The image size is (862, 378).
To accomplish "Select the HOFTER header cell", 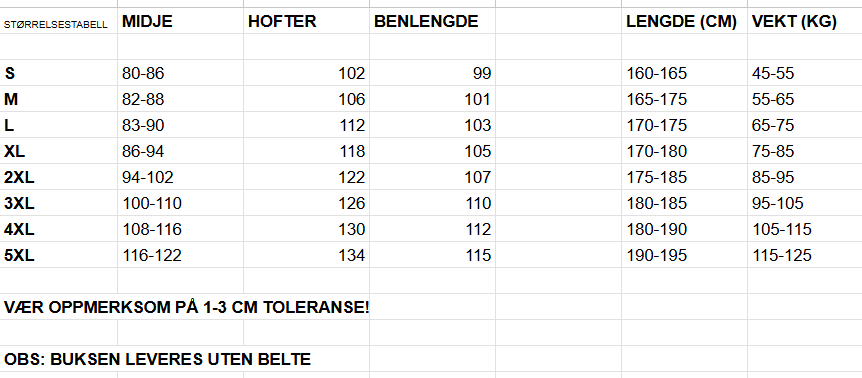I will (x=306, y=21).
